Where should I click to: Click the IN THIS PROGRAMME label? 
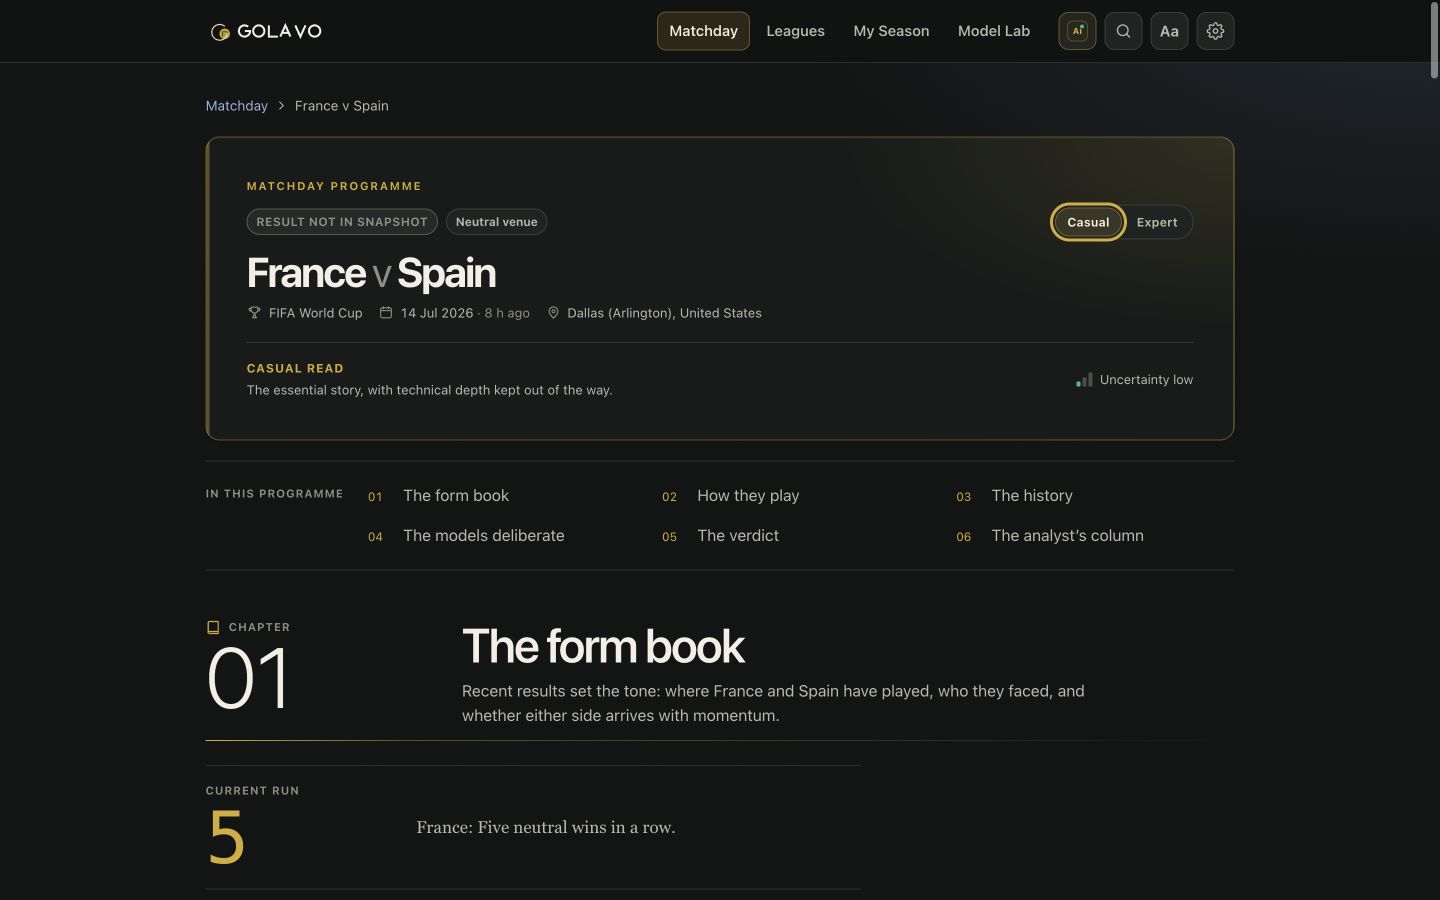coord(274,494)
